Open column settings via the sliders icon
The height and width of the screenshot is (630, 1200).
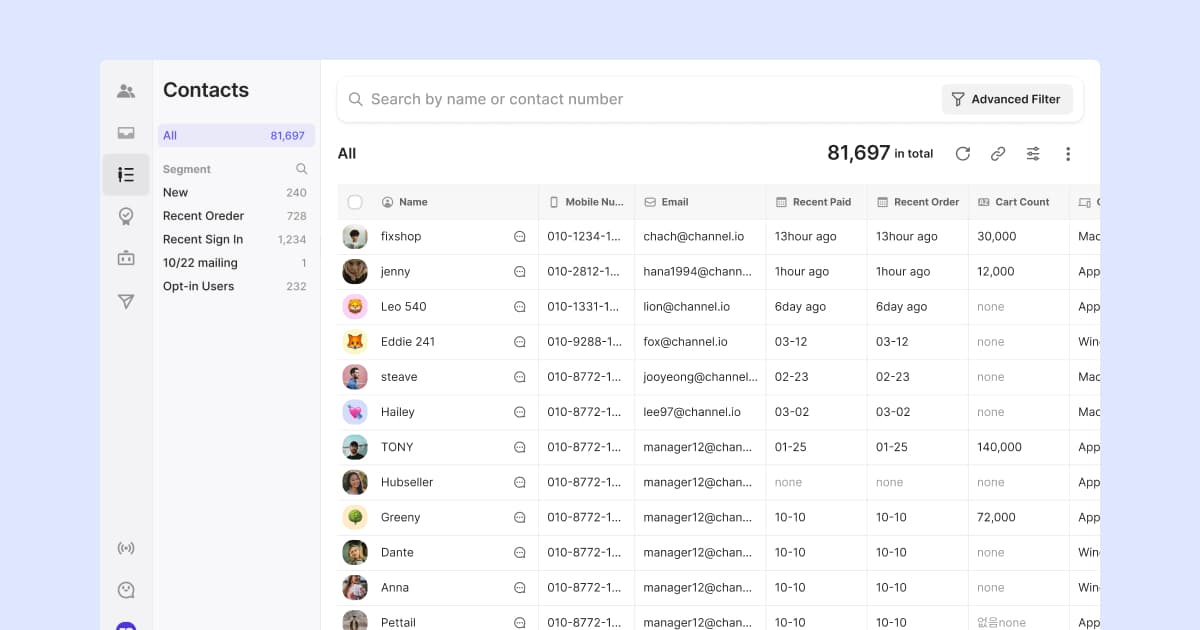coord(1032,154)
